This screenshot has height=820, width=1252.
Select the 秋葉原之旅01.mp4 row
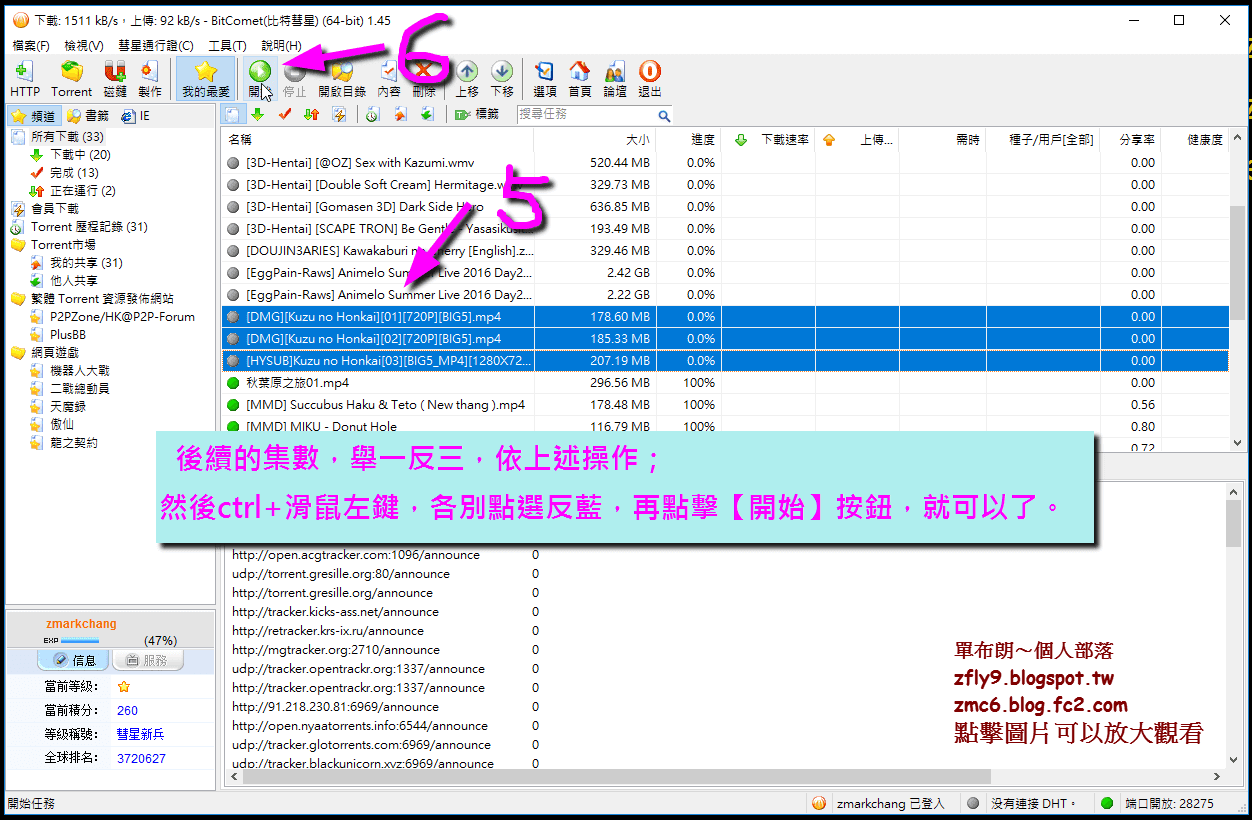(725, 383)
